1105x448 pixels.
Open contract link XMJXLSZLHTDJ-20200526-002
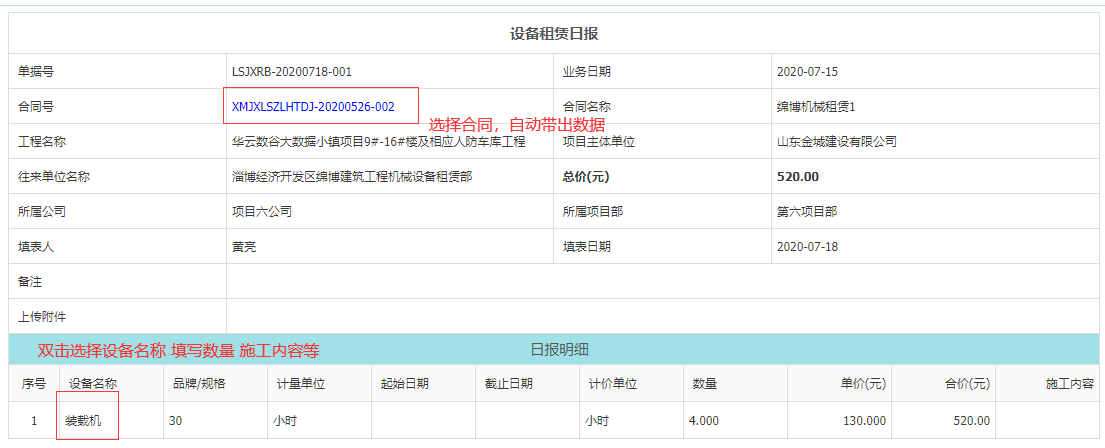pos(313,107)
